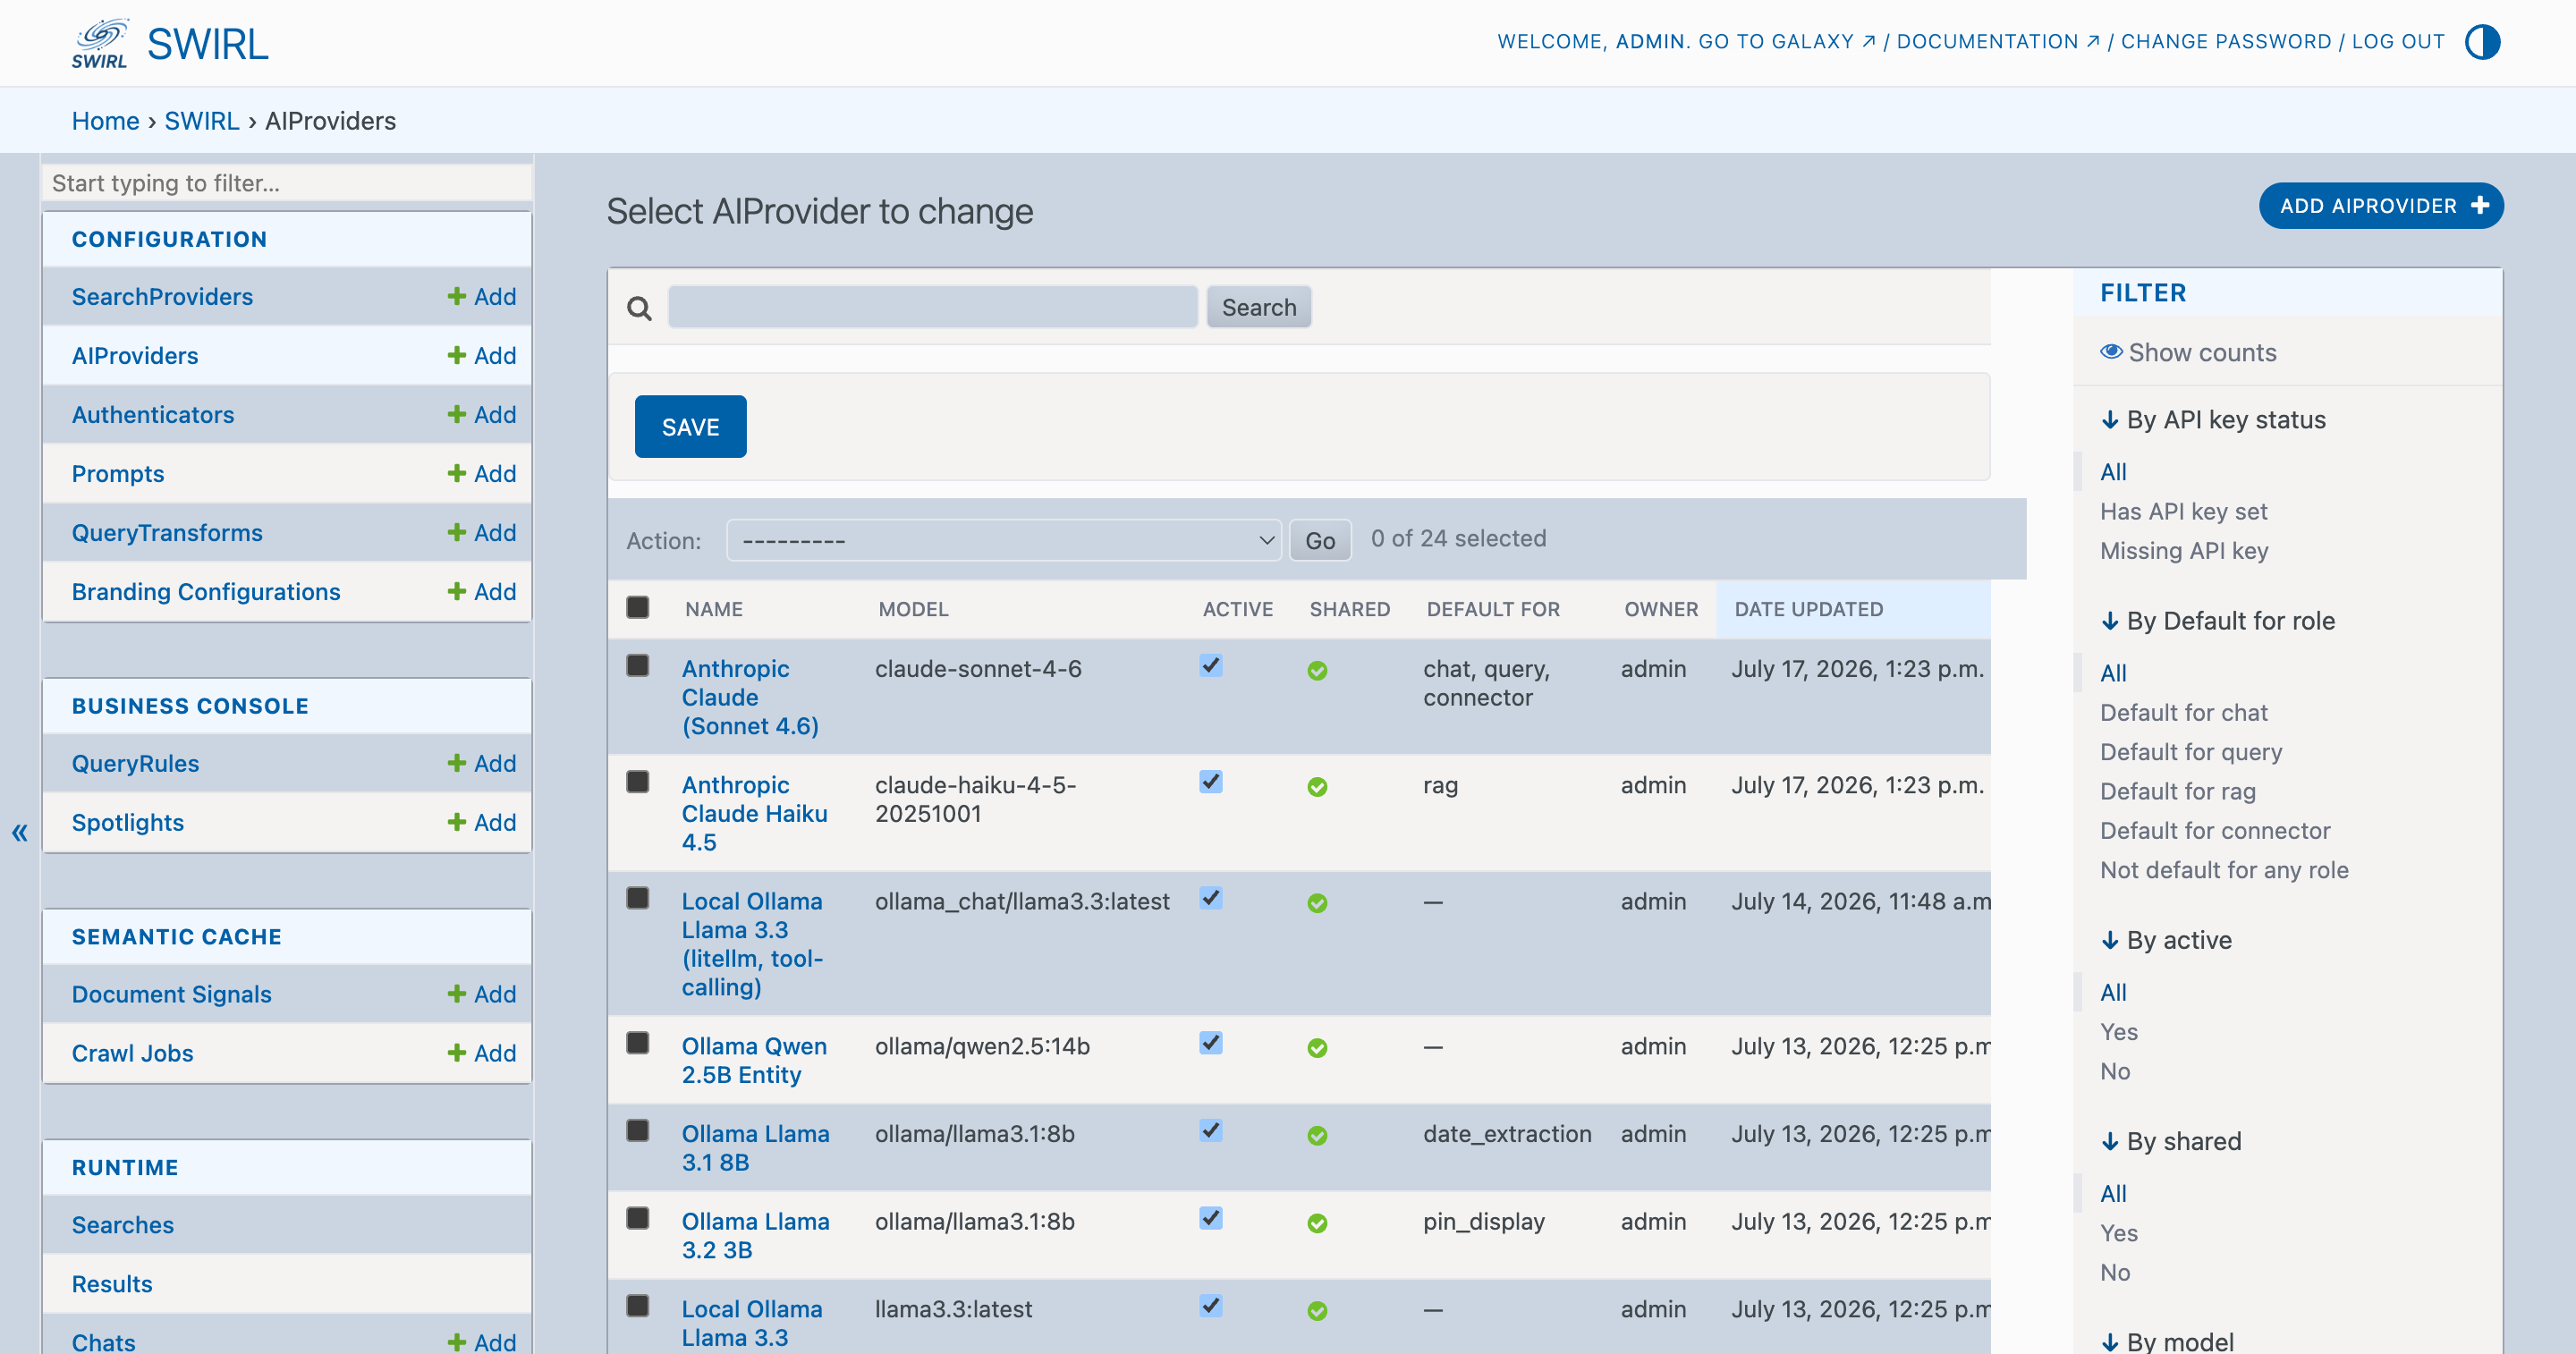The width and height of the screenshot is (2576, 1354).
Task: Select the row checkbox for Ollama Qwen 2.5B Entity
Action: coord(637,1042)
